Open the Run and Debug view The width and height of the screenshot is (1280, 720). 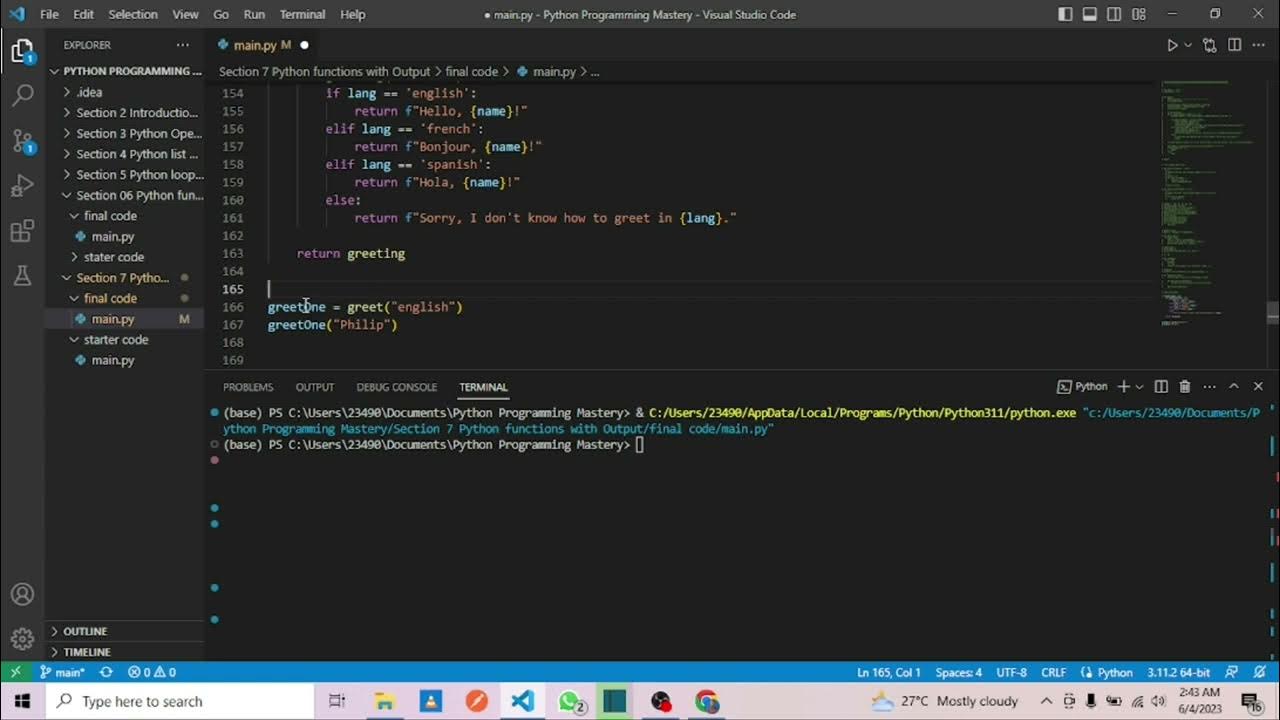pos(22,186)
